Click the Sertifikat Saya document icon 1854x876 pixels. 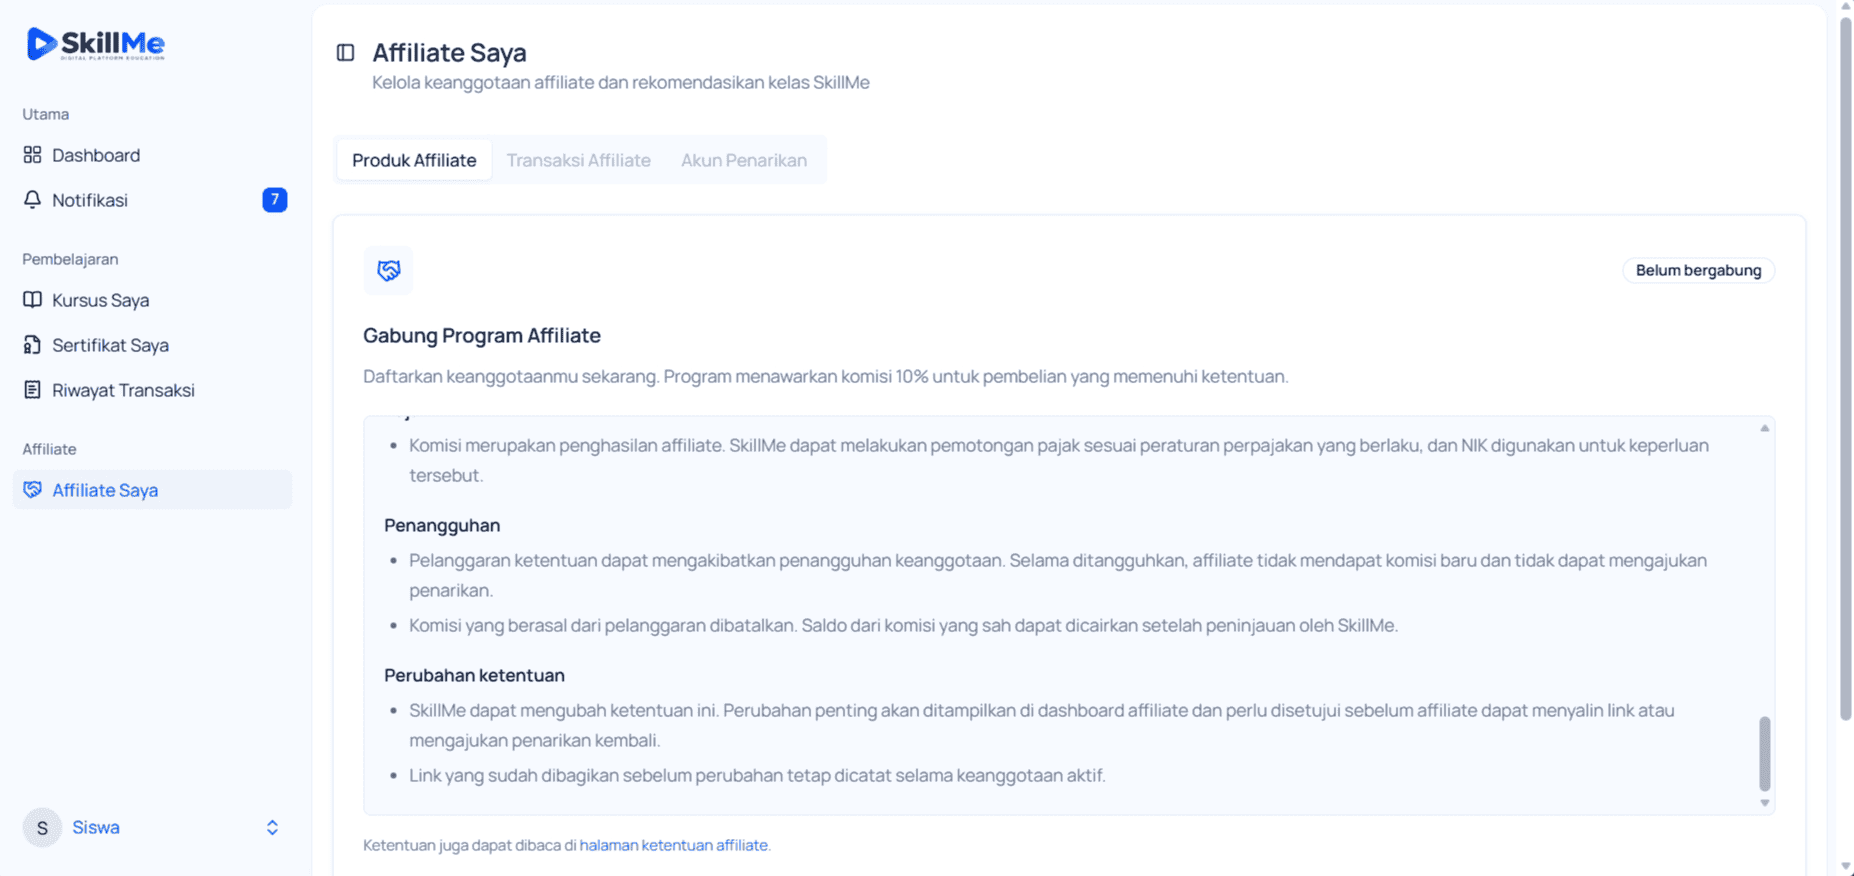point(33,345)
